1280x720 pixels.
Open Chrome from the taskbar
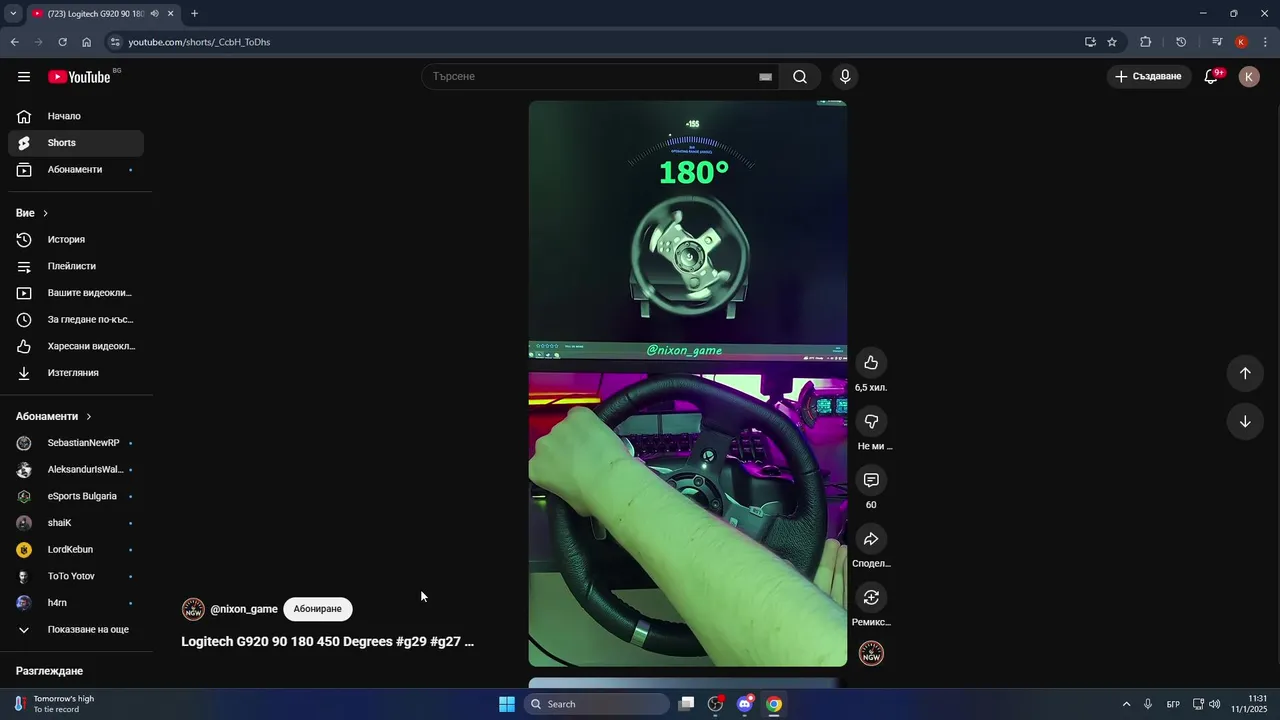tap(774, 704)
